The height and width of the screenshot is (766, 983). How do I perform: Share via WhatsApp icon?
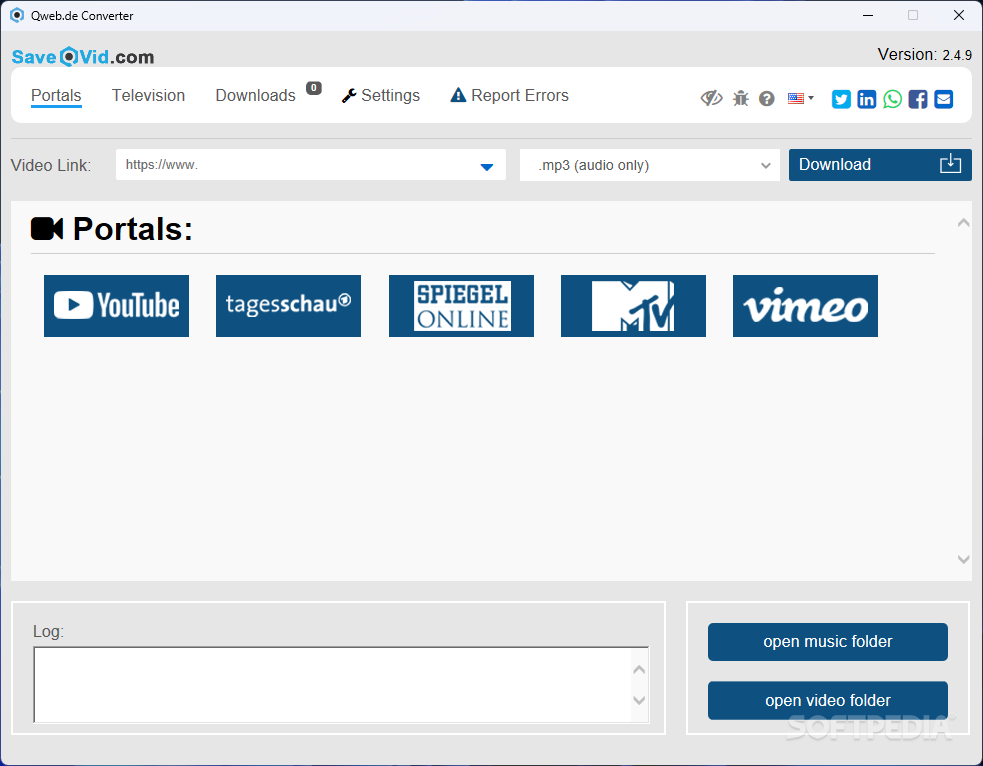coord(892,99)
